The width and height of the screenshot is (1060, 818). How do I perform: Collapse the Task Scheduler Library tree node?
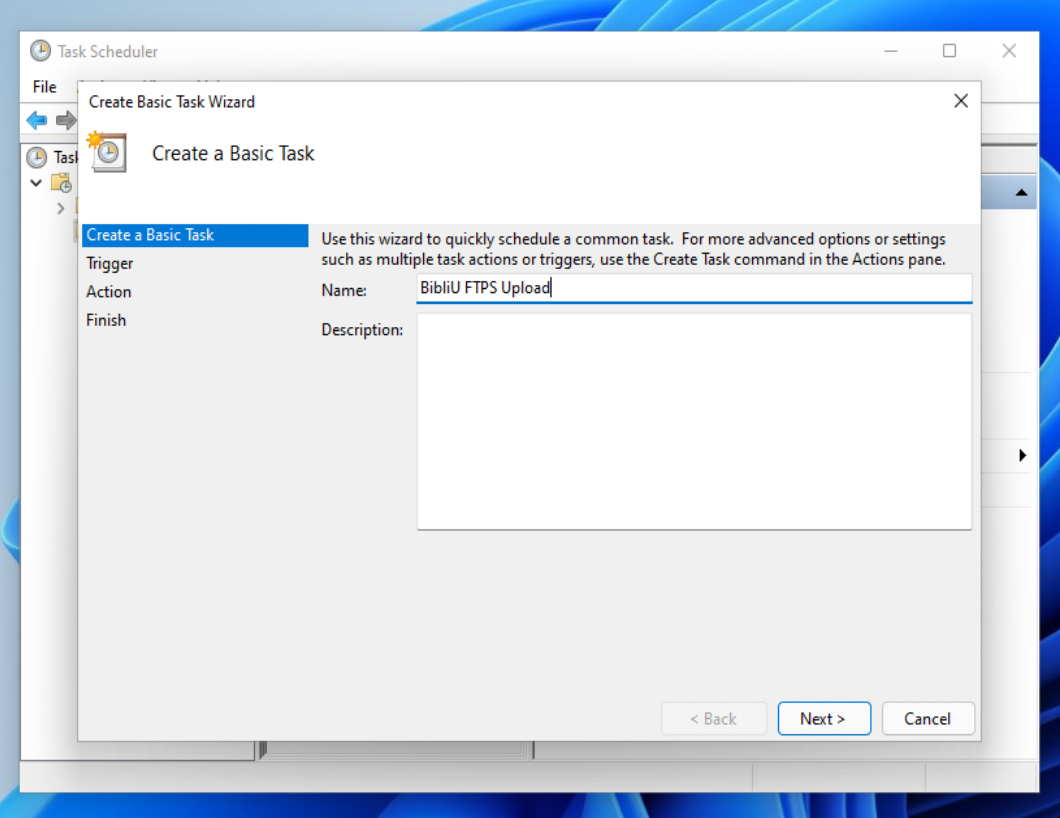[36, 183]
